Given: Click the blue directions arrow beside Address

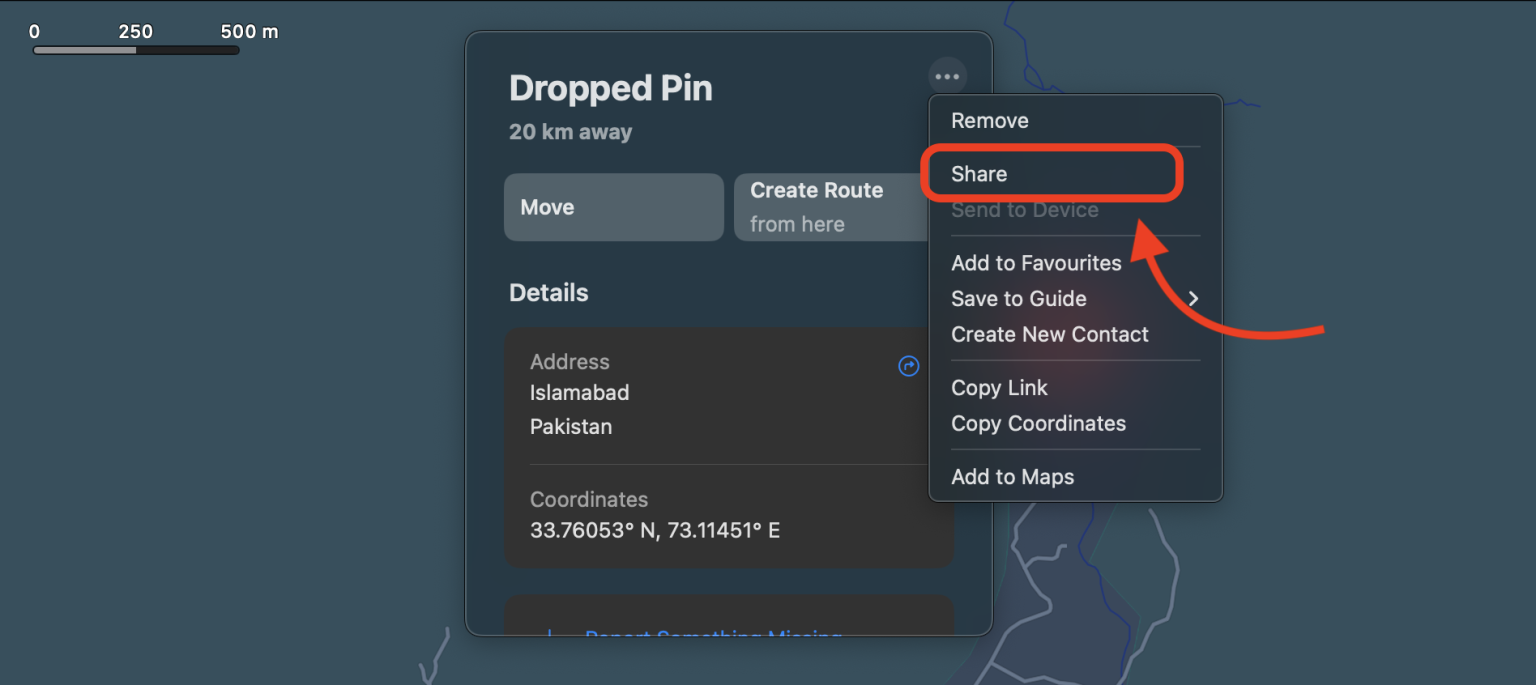Looking at the screenshot, I should pos(907,367).
